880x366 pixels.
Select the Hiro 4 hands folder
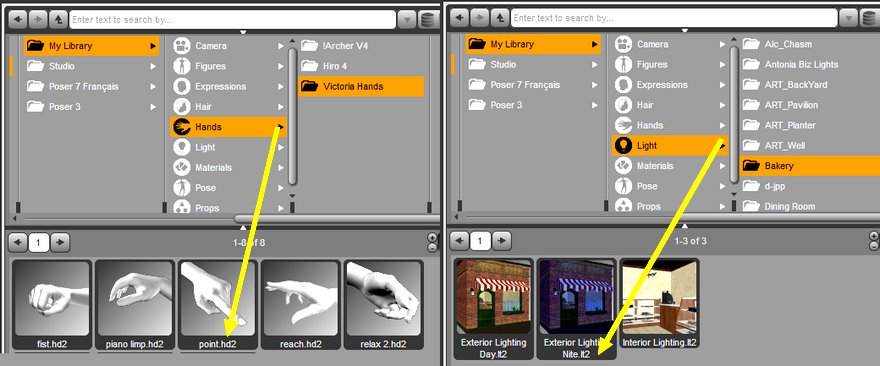(x=361, y=66)
